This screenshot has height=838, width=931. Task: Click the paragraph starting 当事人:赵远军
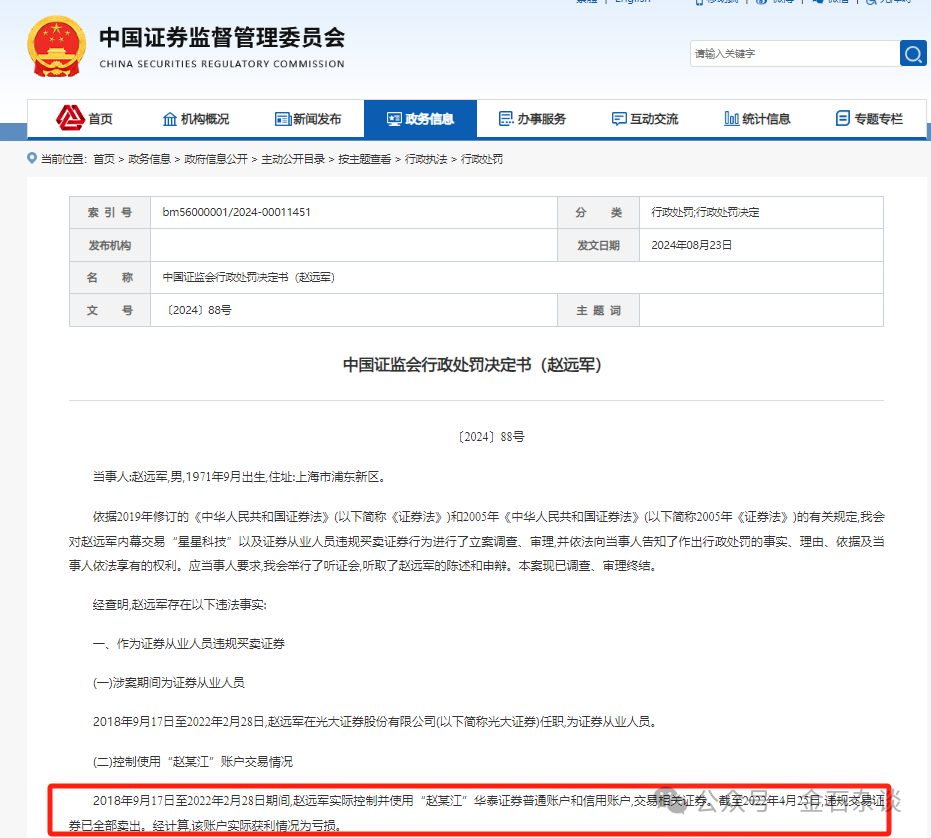pyautogui.click(x=241, y=477)
